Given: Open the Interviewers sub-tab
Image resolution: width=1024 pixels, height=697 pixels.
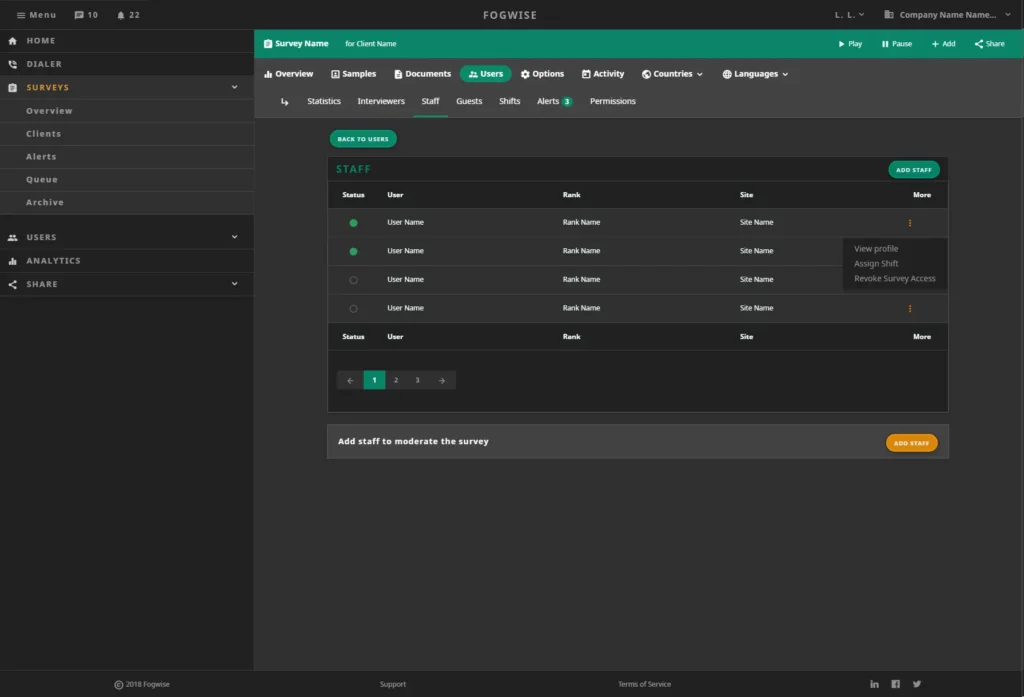Looking at the screenshot, I should click(381, 101).
